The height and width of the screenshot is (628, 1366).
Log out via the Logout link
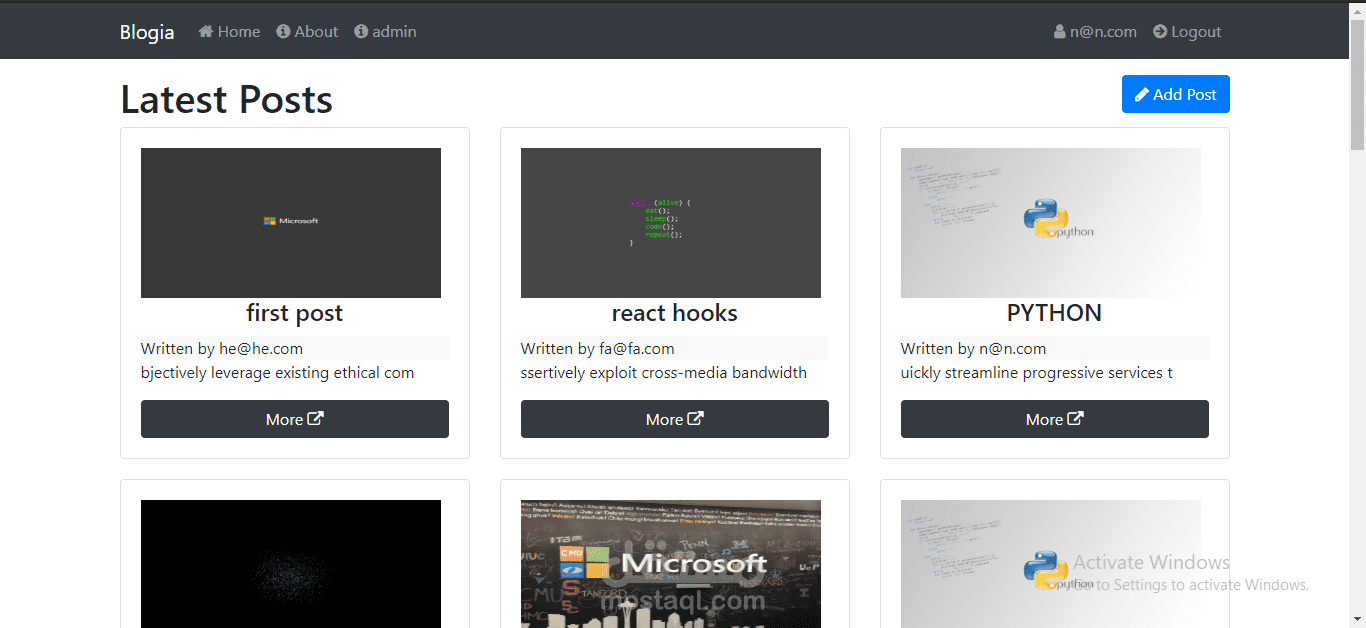click(x=1187, y=31)
